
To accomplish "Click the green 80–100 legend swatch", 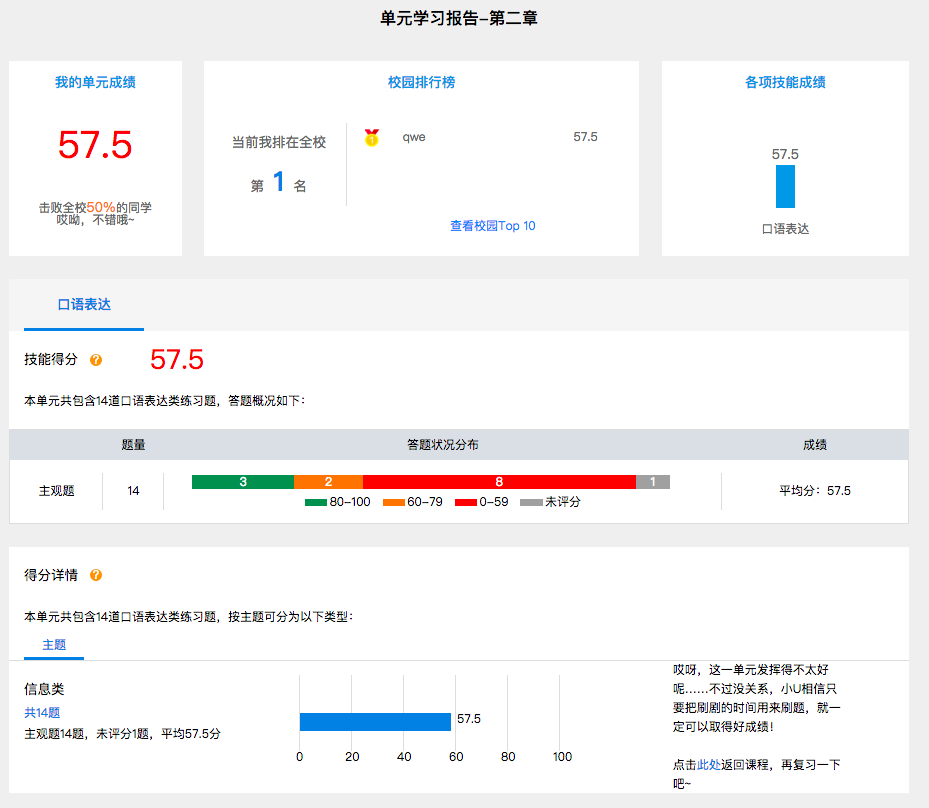I will (x=316, y=502).
